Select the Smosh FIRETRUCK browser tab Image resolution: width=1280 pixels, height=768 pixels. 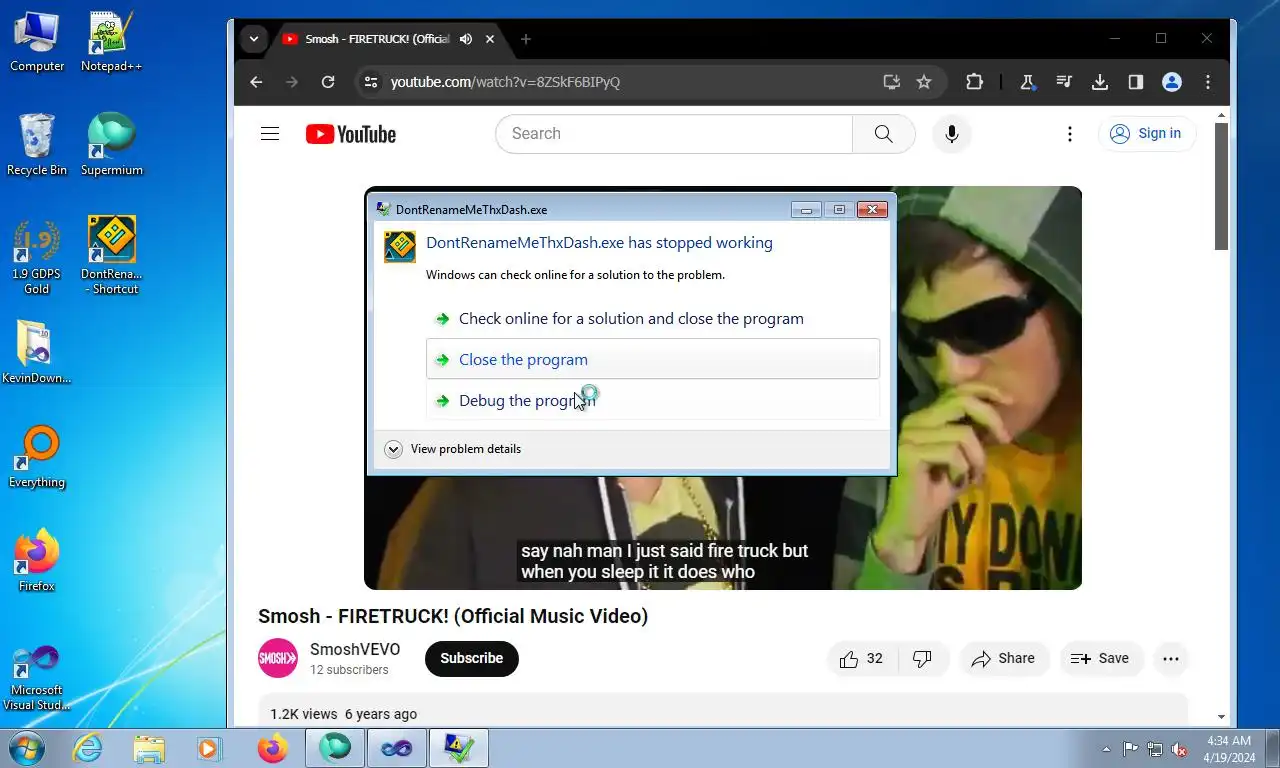[x=388, y=39]
